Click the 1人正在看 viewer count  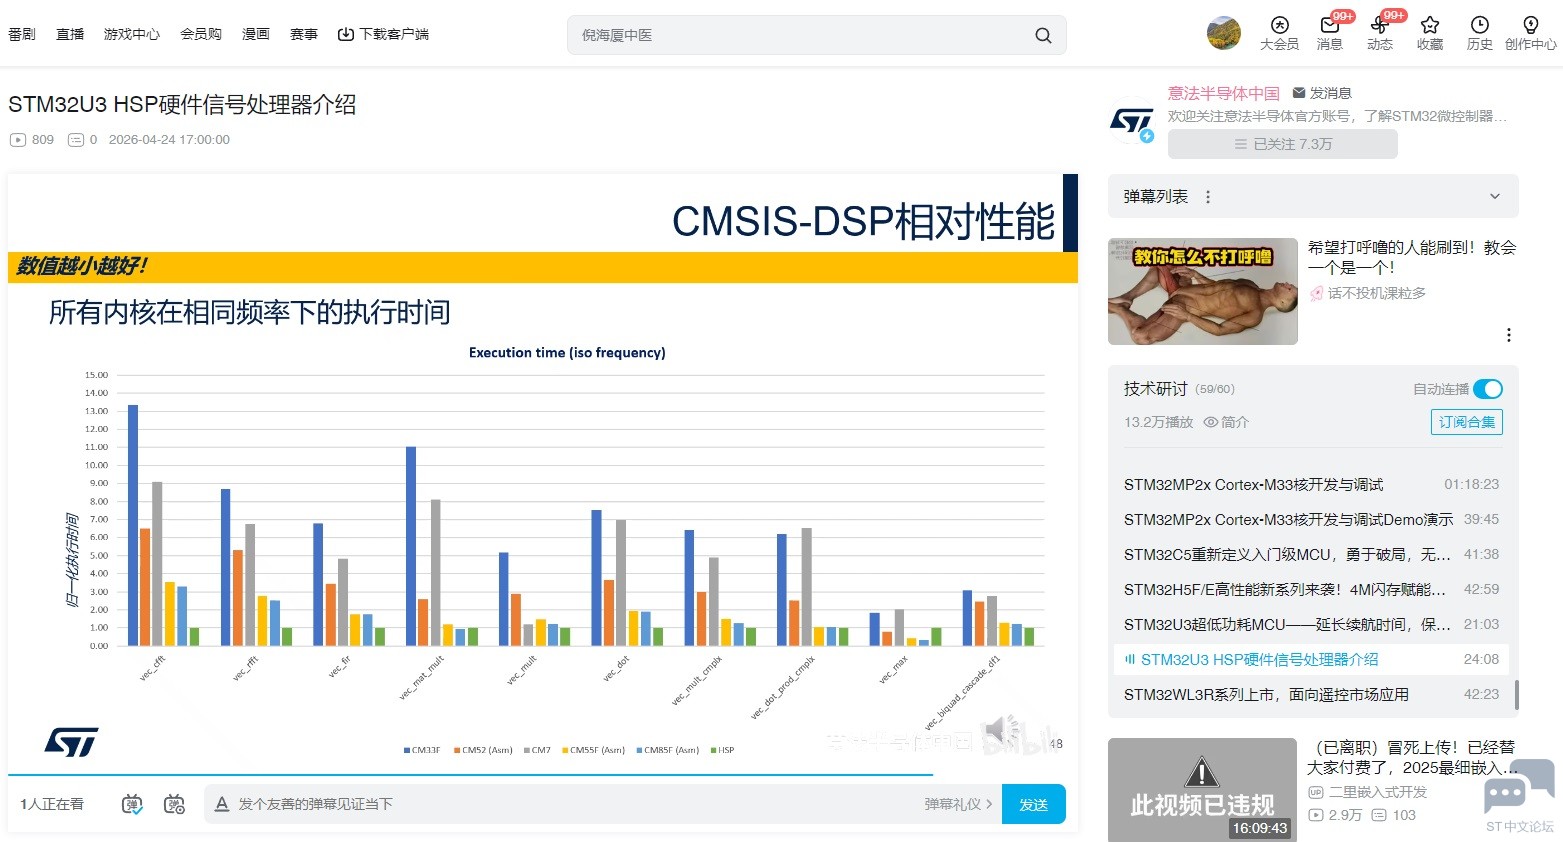pos(52,804)
